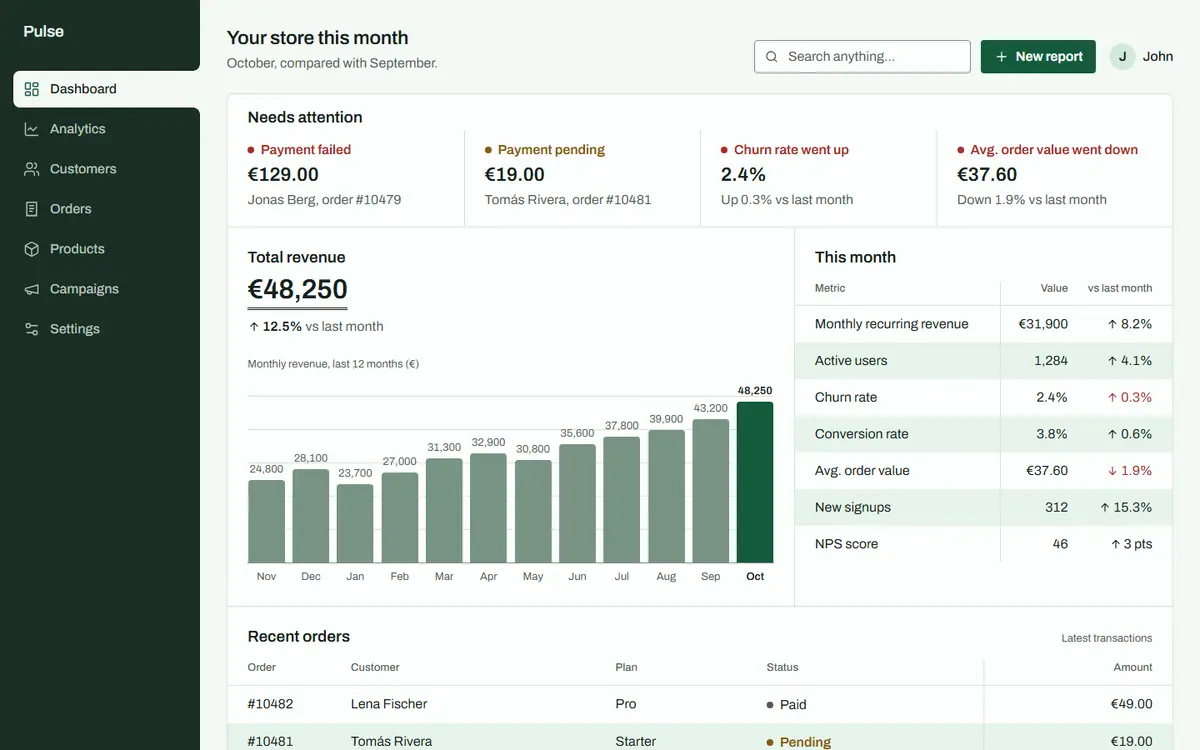Image resolution: width=1200 pixels, height=750 pixels.
Task: Click the Nov bar labeled 24,800
Action: tap(266, 522)
